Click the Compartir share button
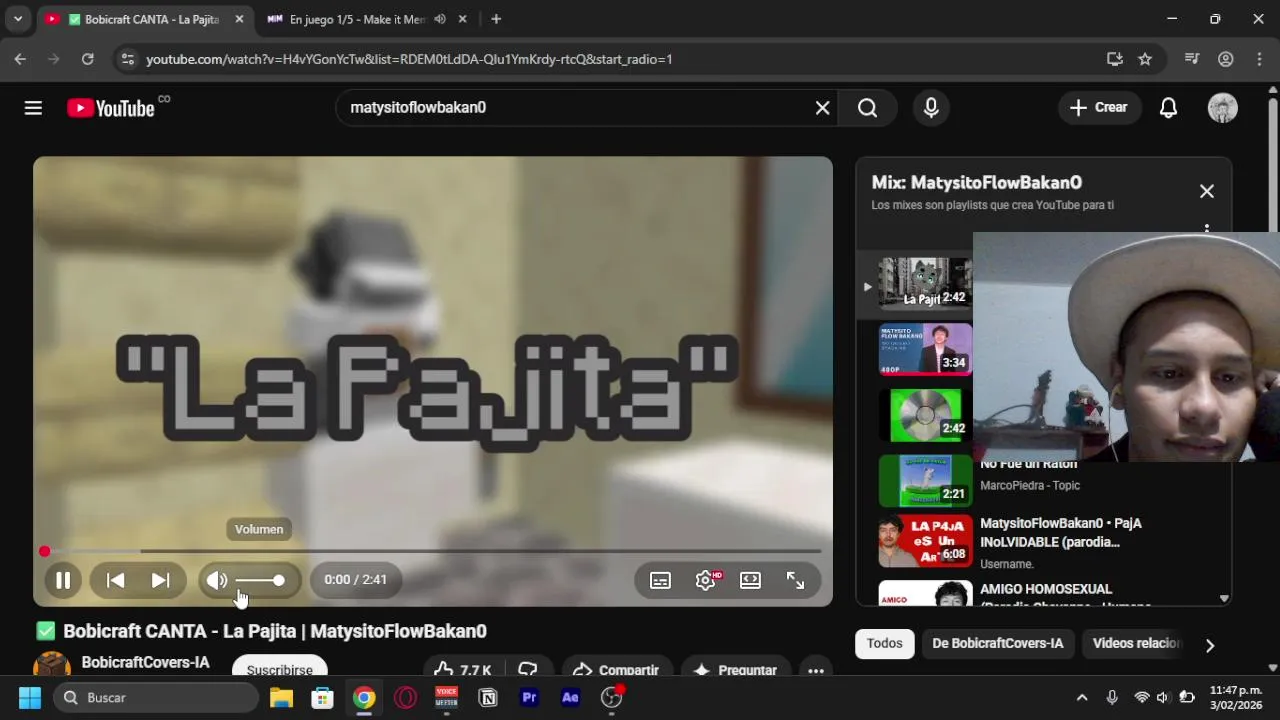This screenshot has height=720, width=1280. point(616,669)
